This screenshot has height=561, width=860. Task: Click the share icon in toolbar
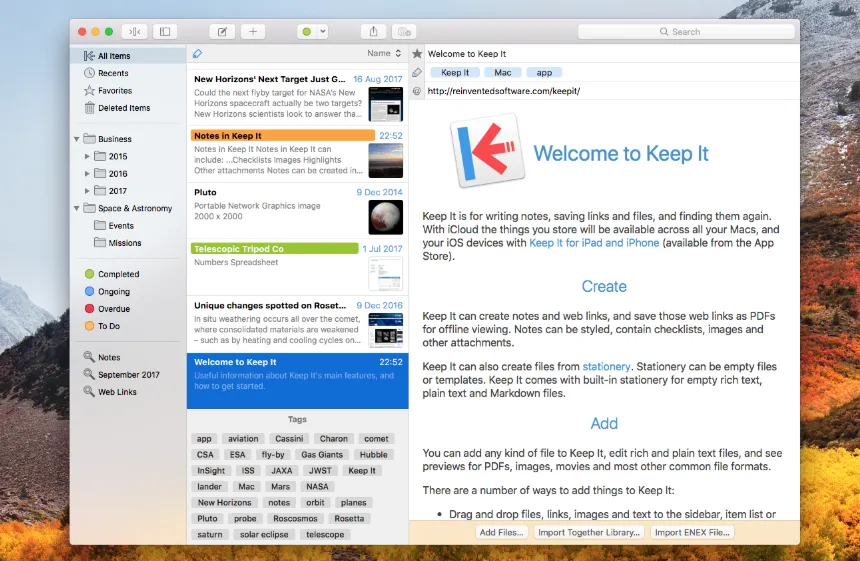[374, 32]
